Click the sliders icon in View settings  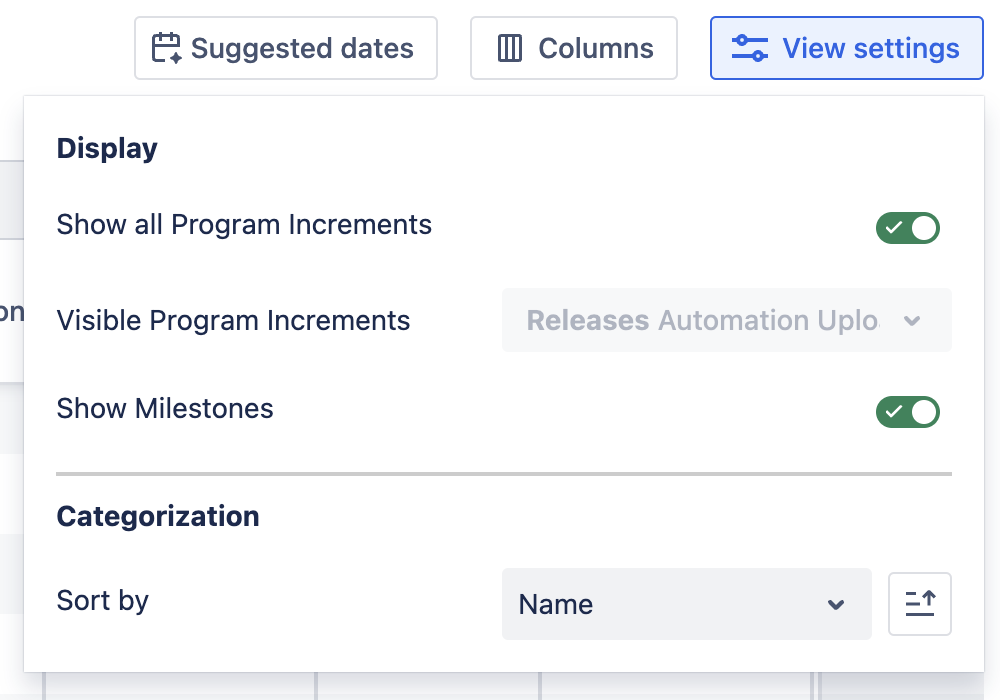(x=750, y=48)
